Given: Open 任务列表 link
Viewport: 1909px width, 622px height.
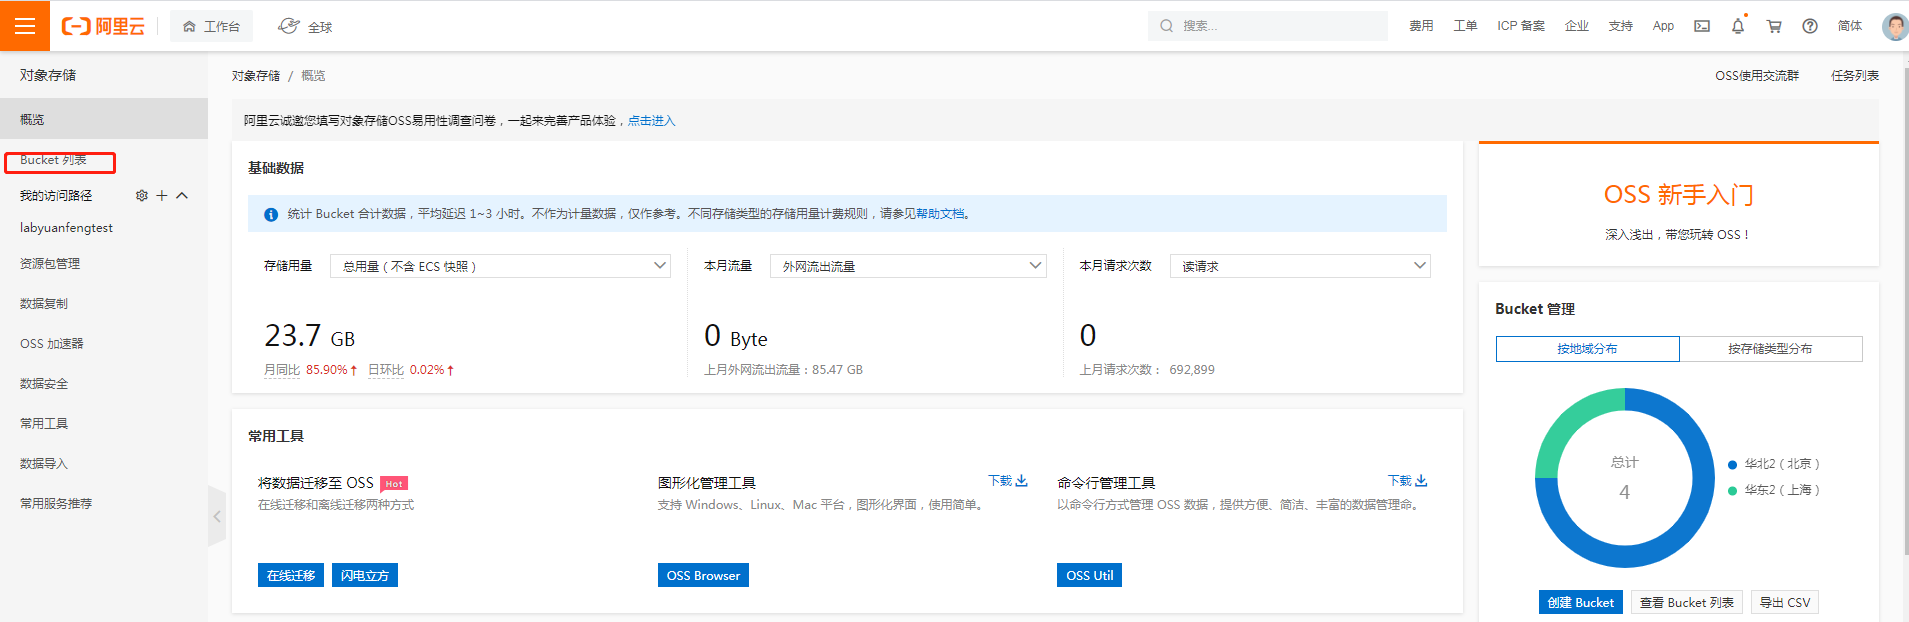Looking at the screenshot, I should pos(1855,76).
